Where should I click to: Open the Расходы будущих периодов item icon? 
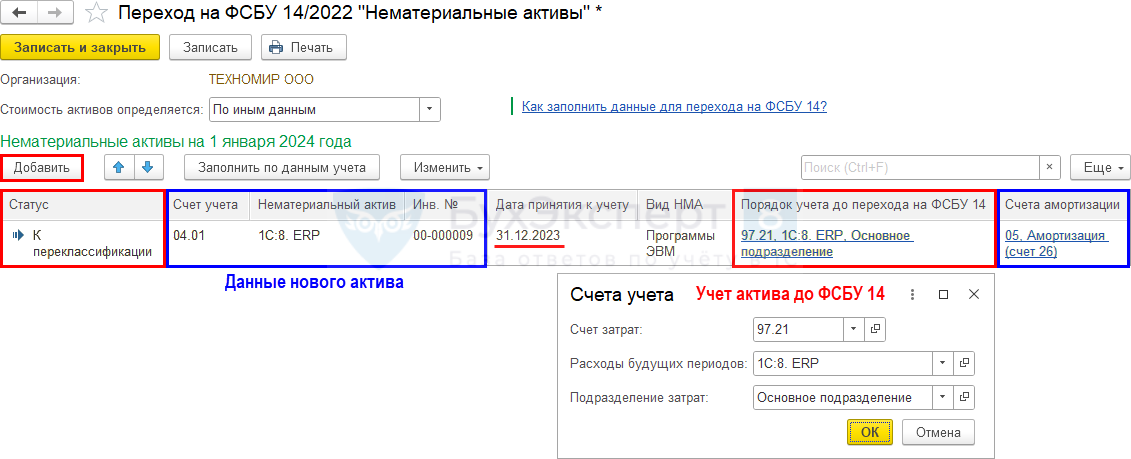pyautogui.click(x=964, y=364)
